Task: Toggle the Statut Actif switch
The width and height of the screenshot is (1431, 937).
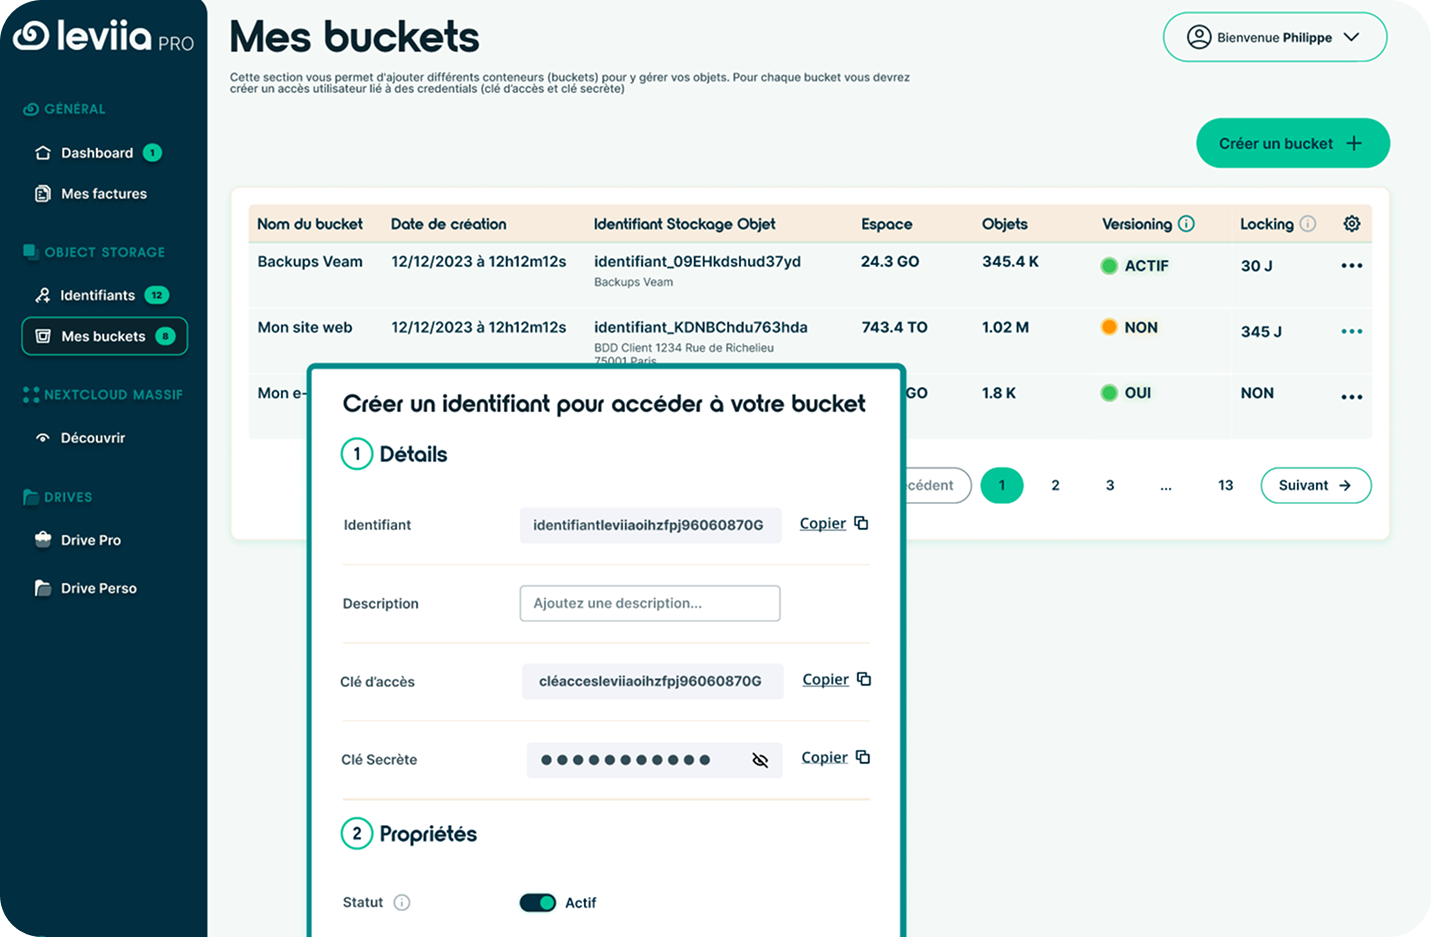Action: pyautogui.click(x=538, y=902)
